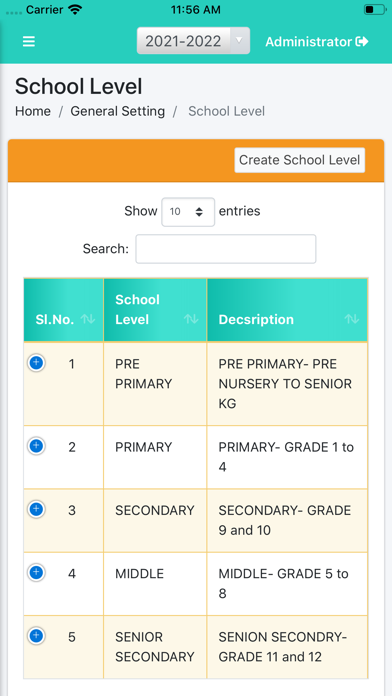392x696 pixels.
Task: Open the hamburger navigation menu
Action: [x=29, y=41]
